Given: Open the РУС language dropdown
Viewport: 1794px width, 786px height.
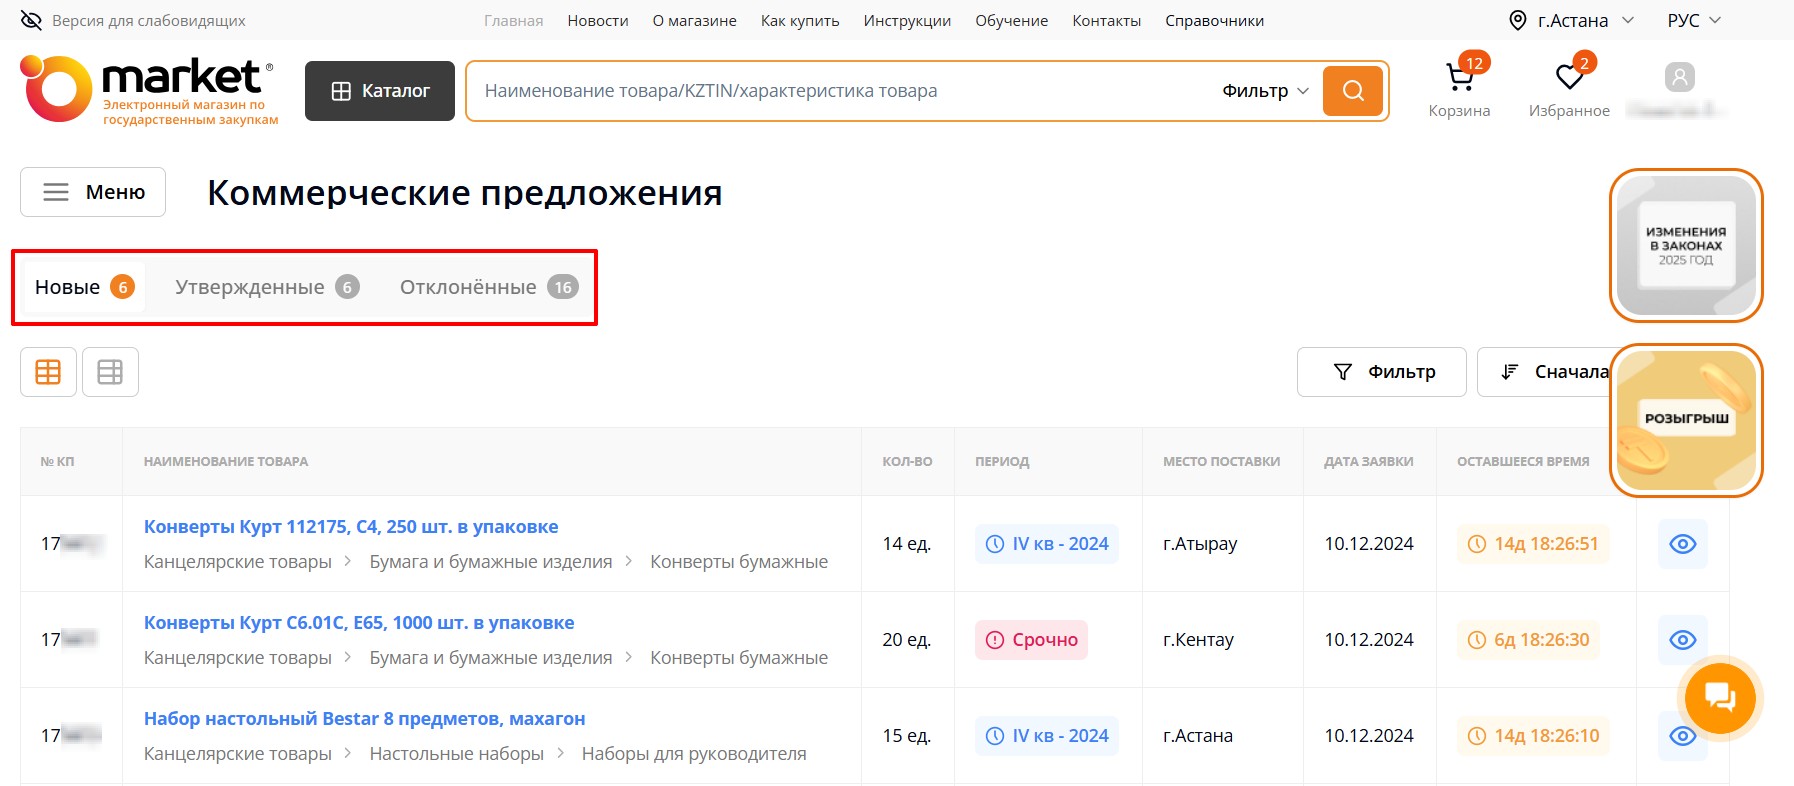Looking at the screenshot, I should [x=1693, y=21].
